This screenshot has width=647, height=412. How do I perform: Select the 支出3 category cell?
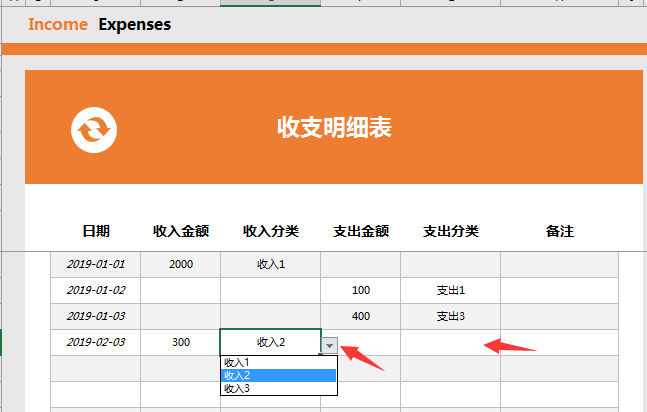[x=451, y=316]
